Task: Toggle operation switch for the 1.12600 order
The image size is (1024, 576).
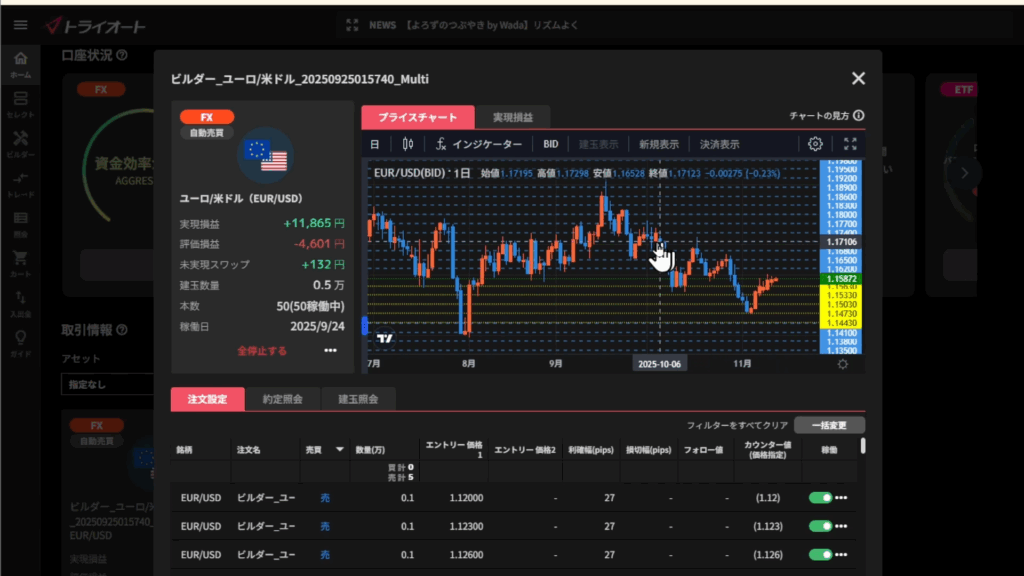Action: point(820,553)
